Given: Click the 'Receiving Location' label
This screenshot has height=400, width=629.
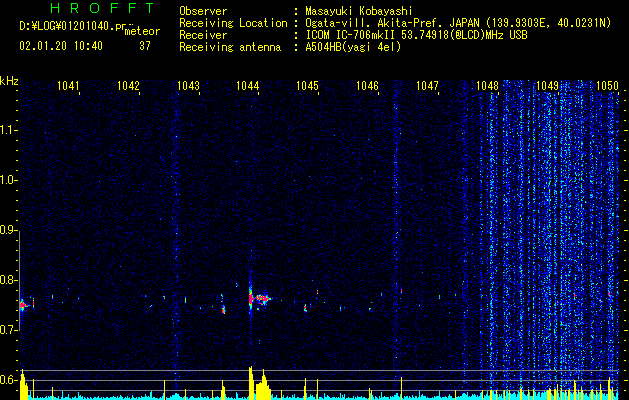Looking at the screenshot, I should 233,23.
